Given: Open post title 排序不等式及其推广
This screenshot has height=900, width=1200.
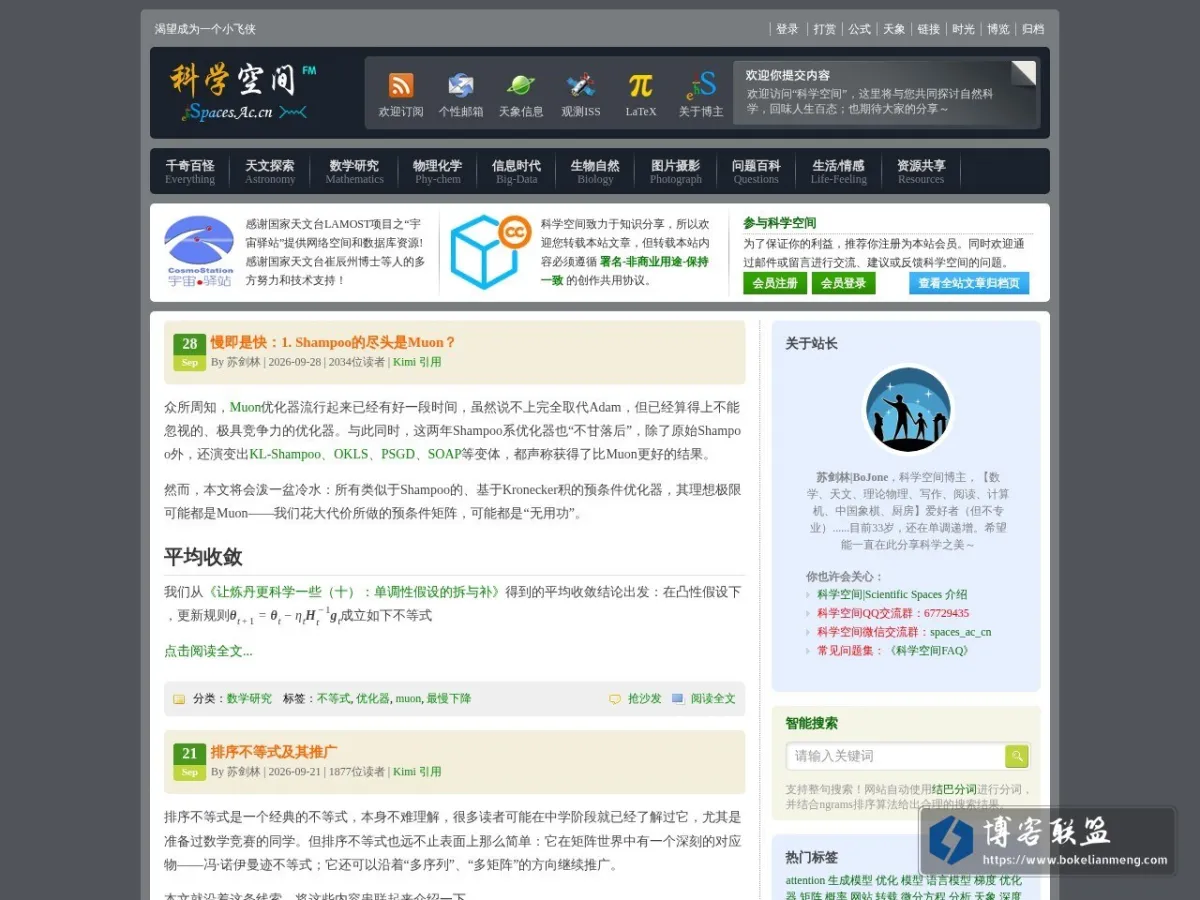Looking at the screenshot, I should point(273,752).
